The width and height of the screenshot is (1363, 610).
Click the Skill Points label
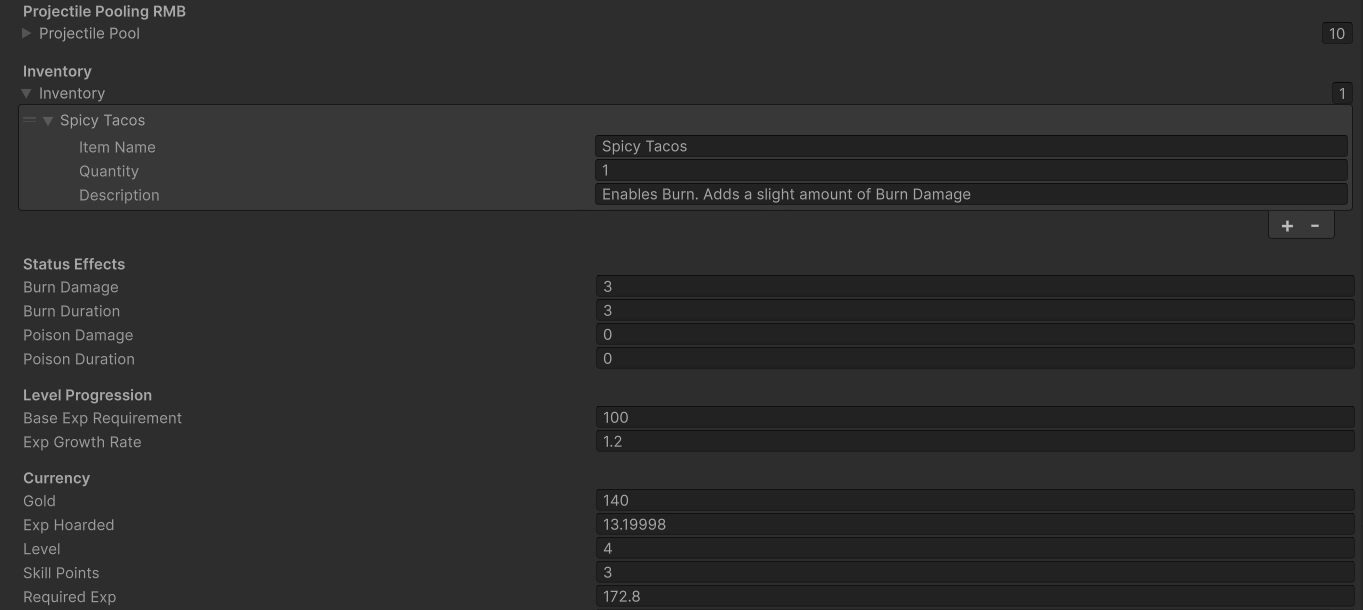tap(61, 573)
